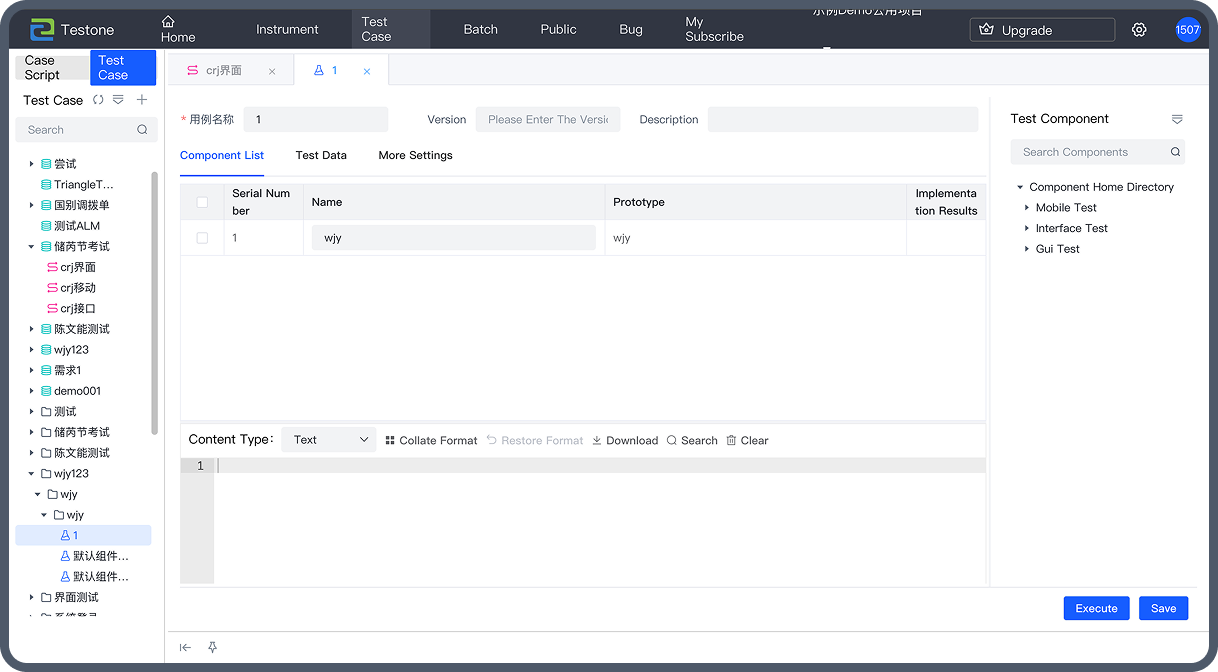Viewport: 1218px width, 672px height.
Task: Open the Batch menu in top navigation
Action: 480,29
